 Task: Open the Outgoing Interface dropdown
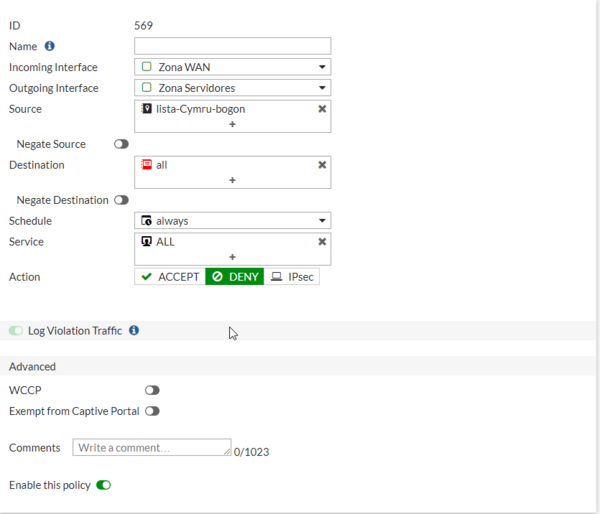(x=232, y=88)
